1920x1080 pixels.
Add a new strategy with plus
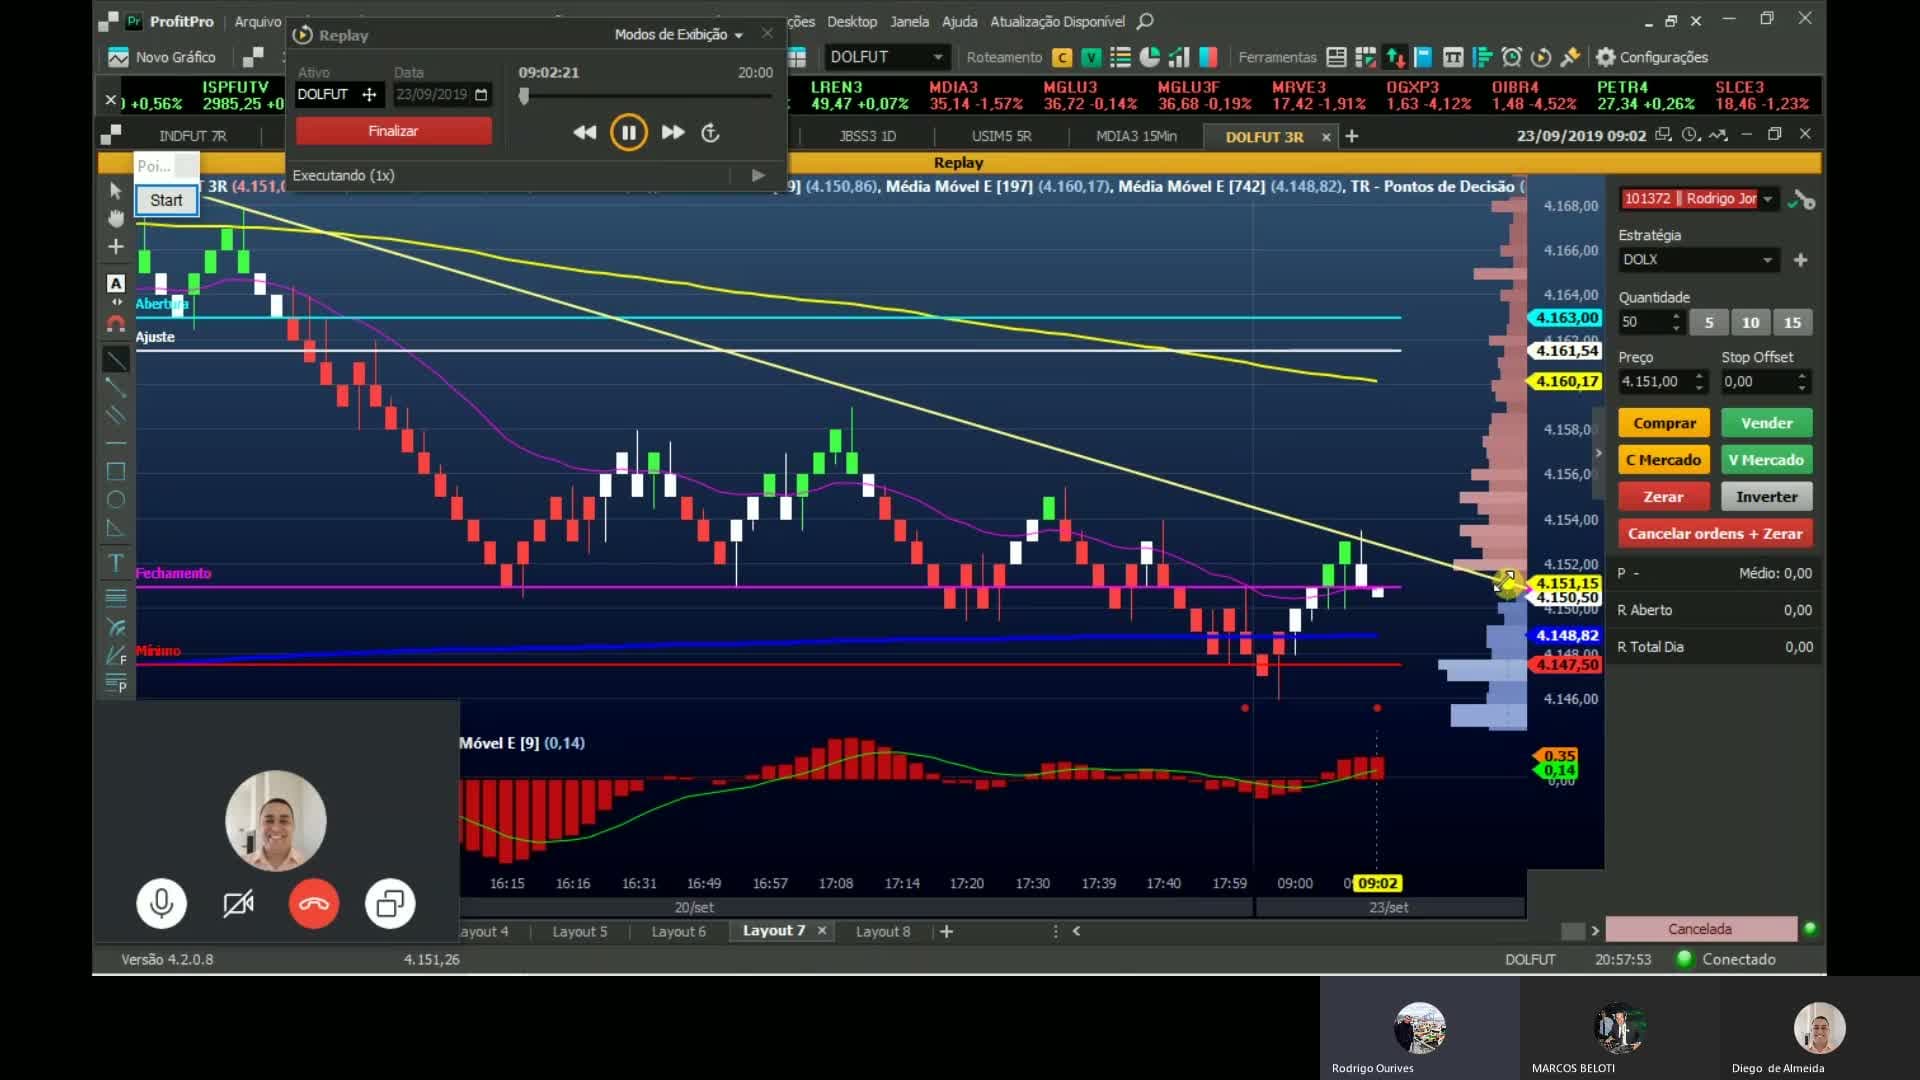click(1800, 260)
